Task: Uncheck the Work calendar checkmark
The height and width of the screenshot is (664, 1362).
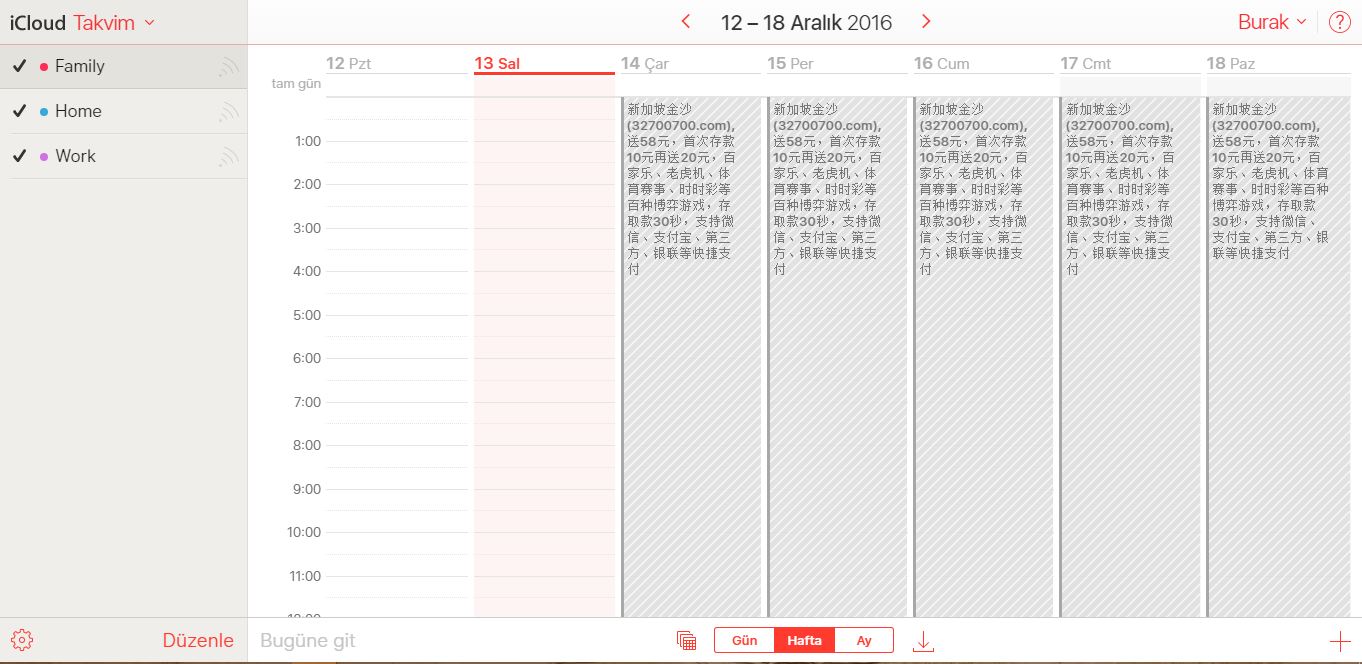Action: 19,156
